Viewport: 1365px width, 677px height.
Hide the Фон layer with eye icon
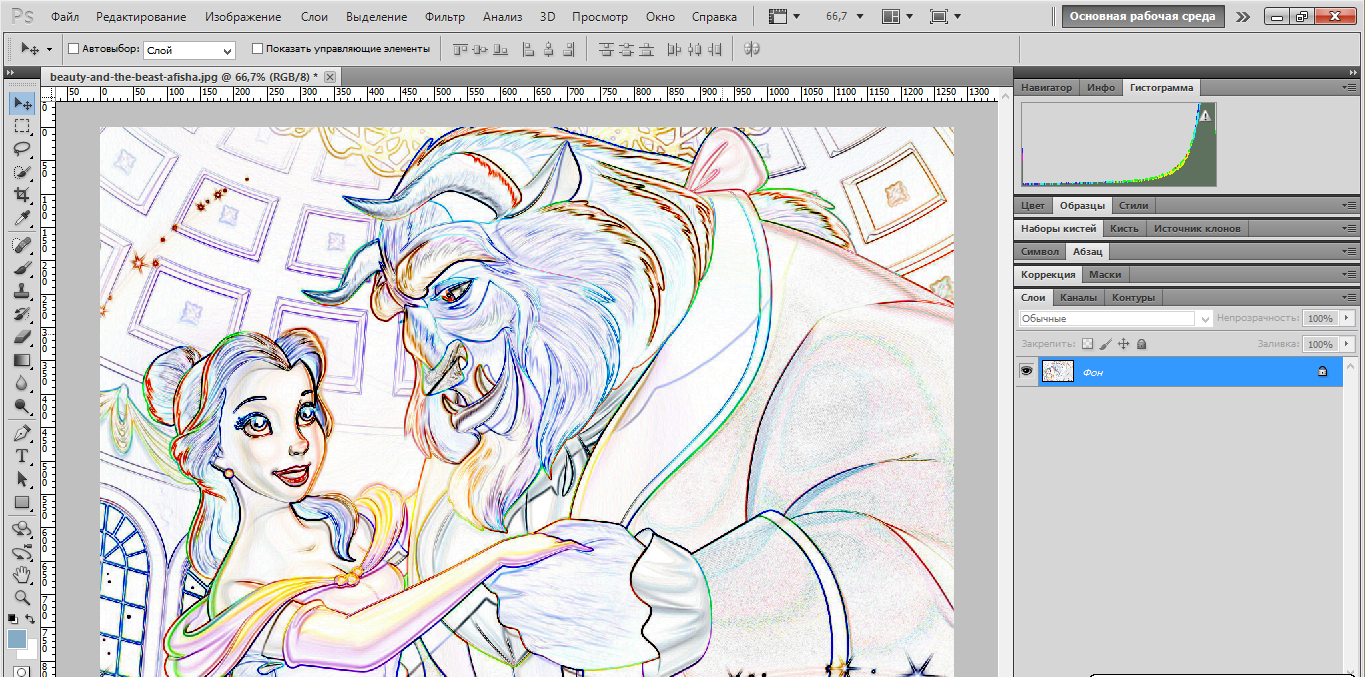pyautogui.click(x=1025, y=371)
